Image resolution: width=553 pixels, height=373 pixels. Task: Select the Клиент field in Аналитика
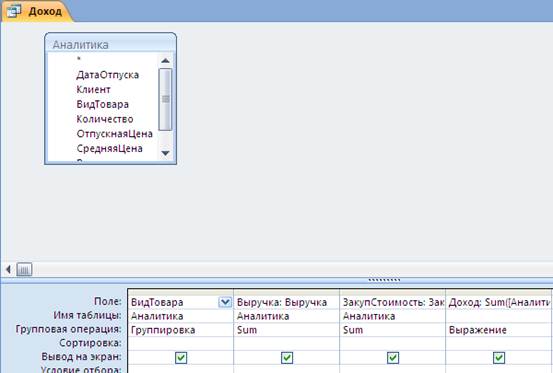[93, 90]
